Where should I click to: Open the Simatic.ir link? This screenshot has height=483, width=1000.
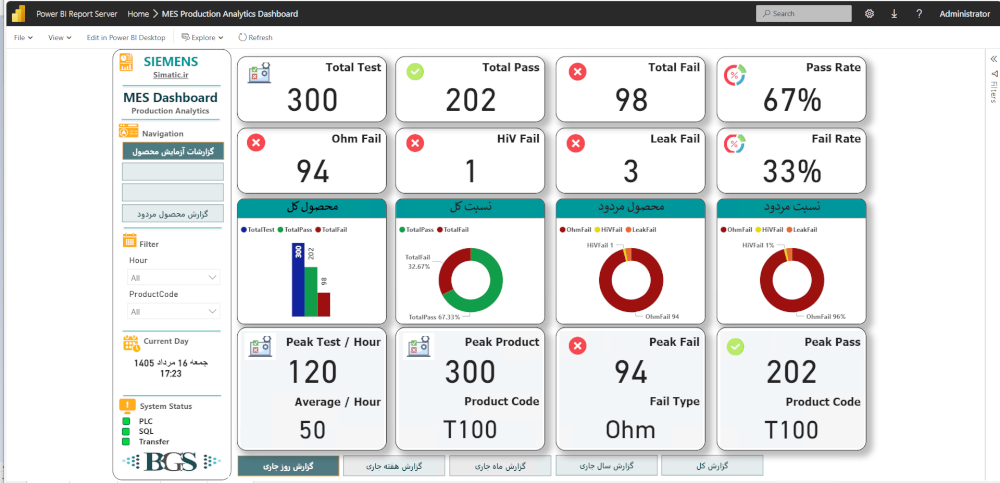click(170, 75)
